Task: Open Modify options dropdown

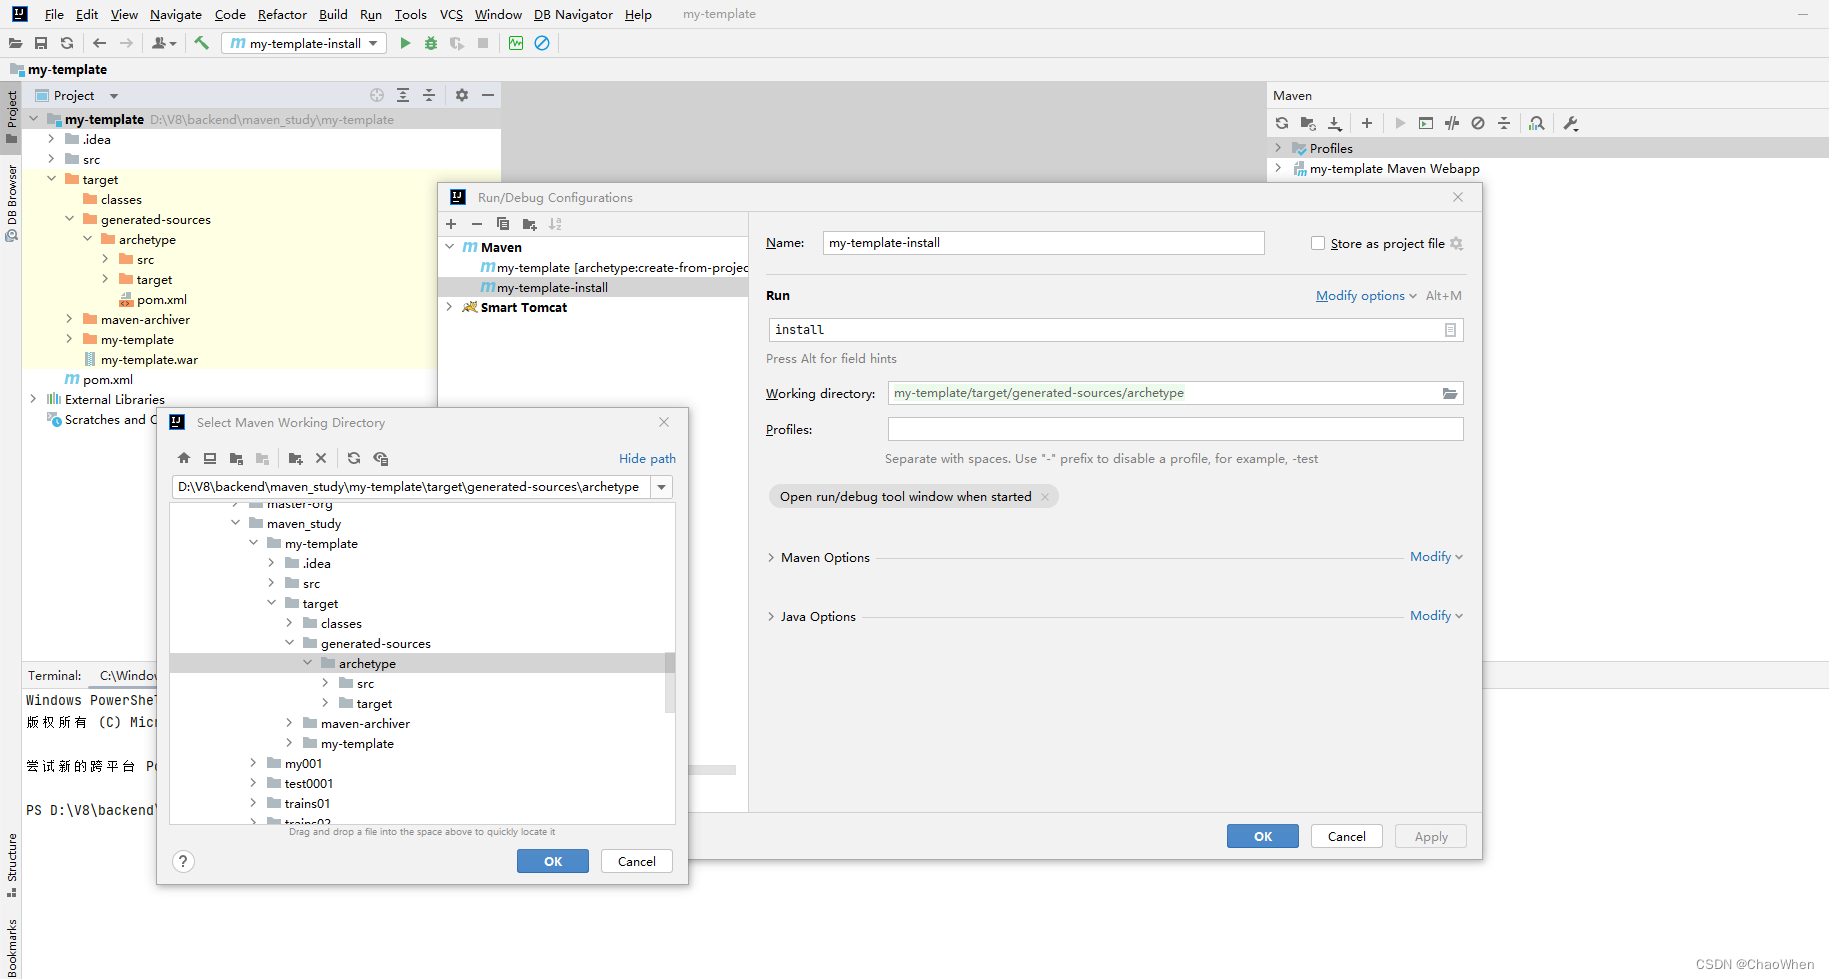Action: [x=1366, y=296]
